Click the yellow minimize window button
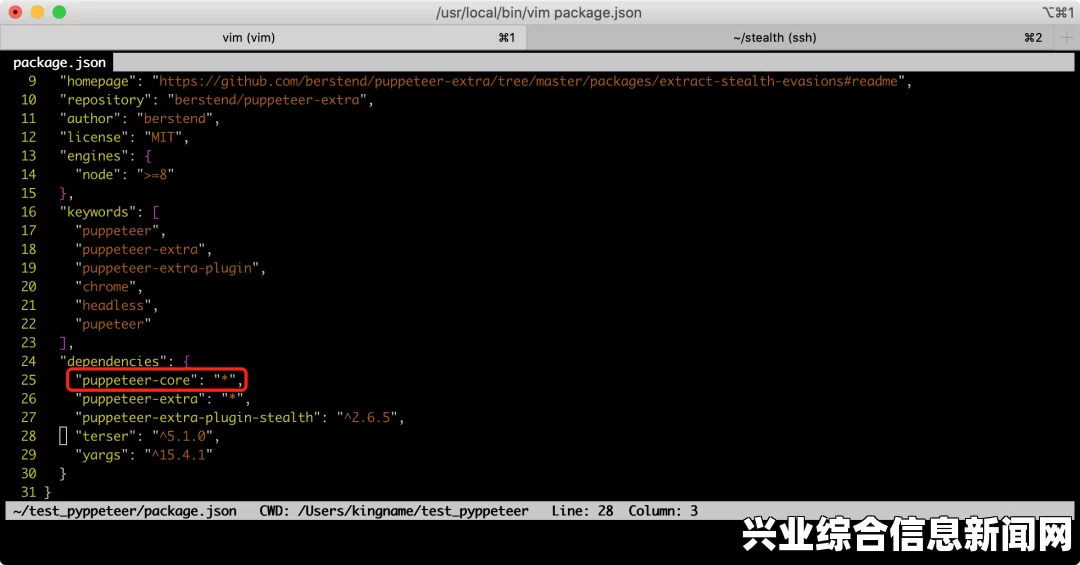Viewport: 1080px width, 565px height. tap(37, 12)
